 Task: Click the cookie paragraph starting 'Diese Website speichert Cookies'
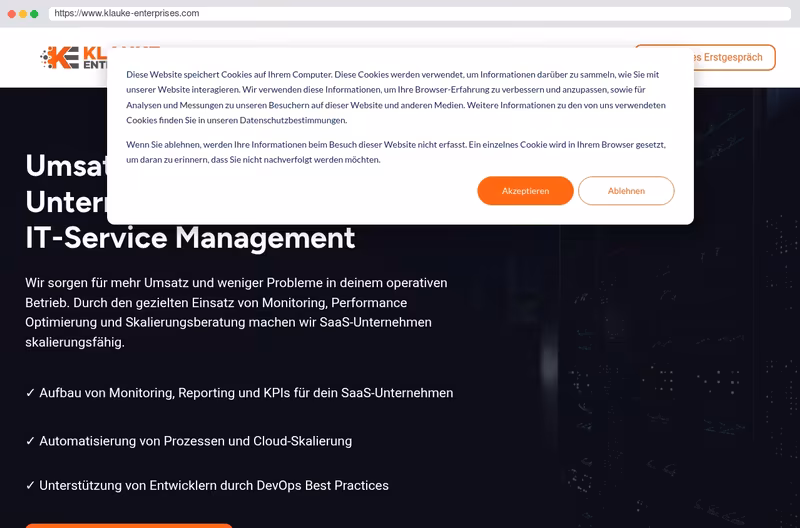[x=396, y=97]
